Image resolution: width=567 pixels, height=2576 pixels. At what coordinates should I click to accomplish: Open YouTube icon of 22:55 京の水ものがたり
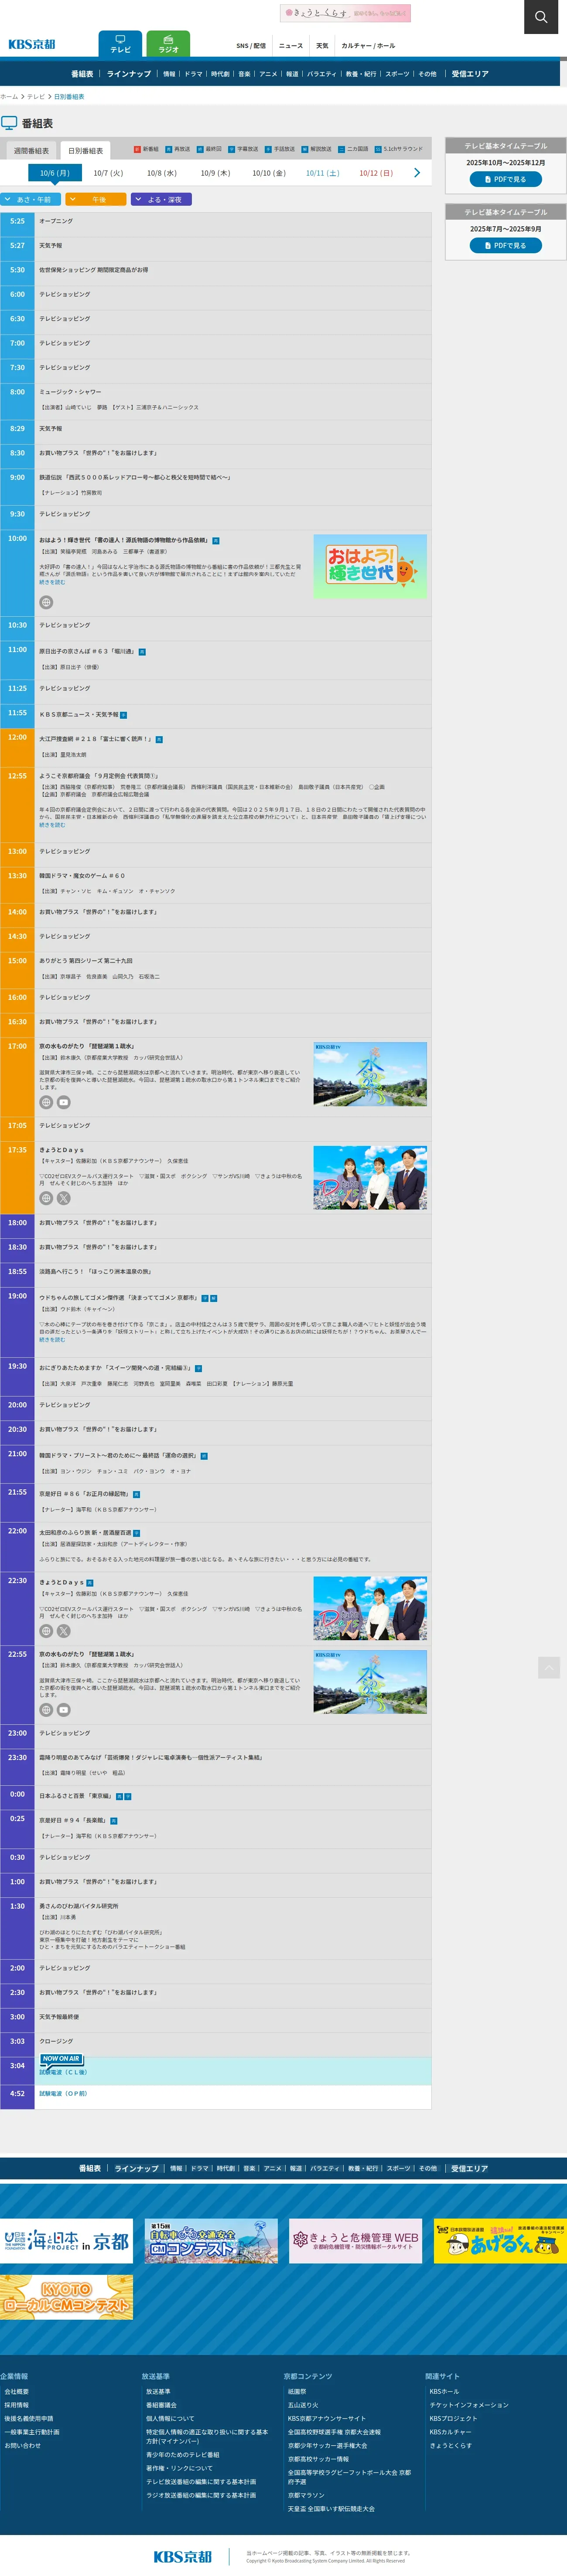point(64,1710)
